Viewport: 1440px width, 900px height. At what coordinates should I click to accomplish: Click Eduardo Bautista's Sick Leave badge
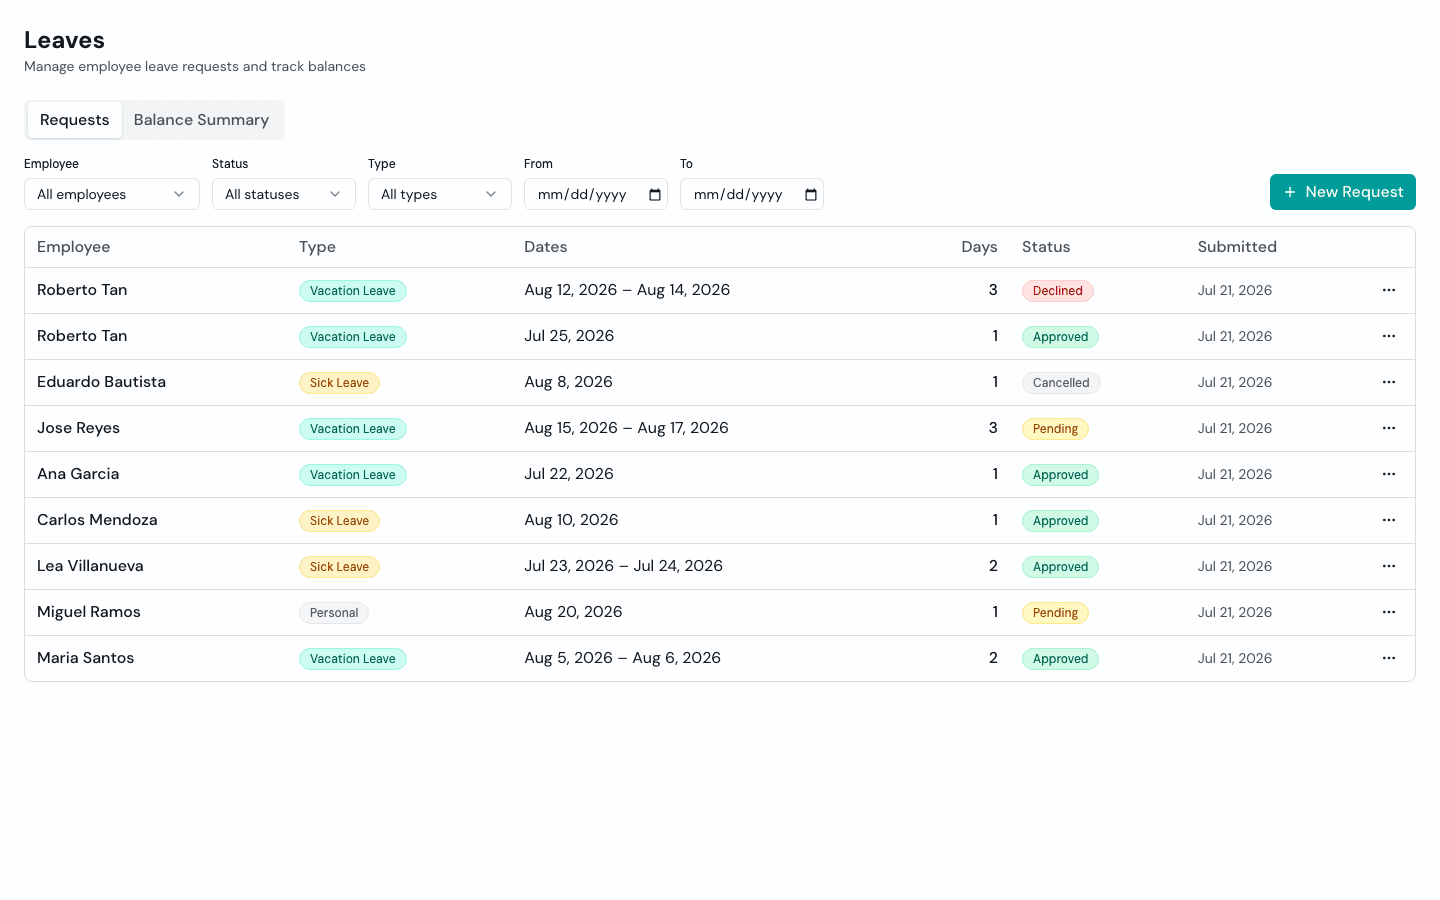[339, 383]
